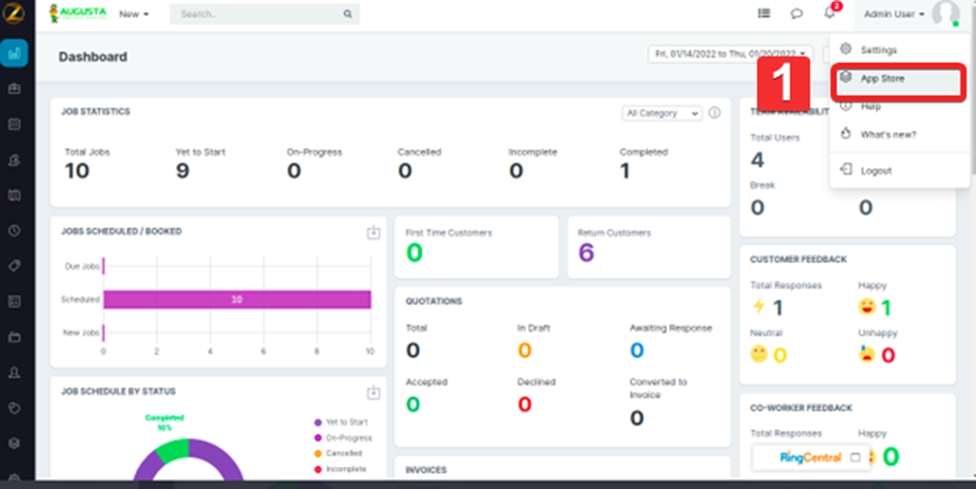Expand the RingCentral widget window

tap(855, 458)
